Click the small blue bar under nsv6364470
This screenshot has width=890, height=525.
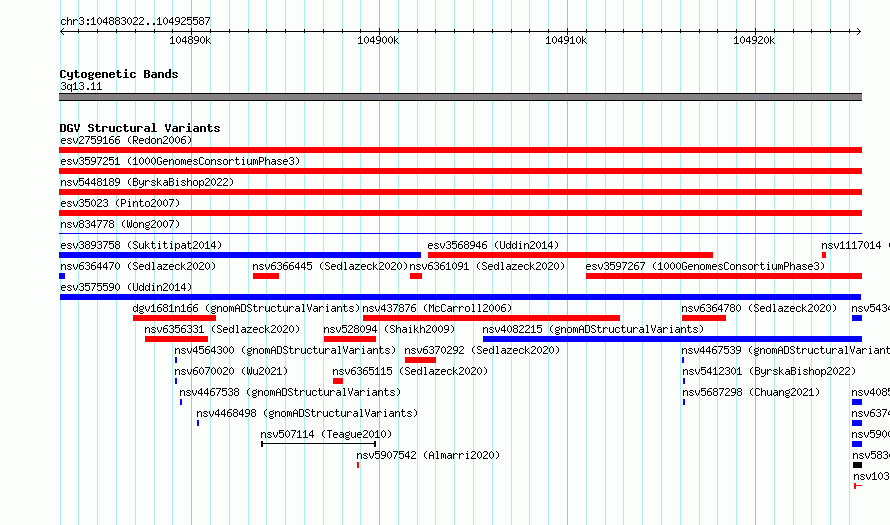click(62, 276)
